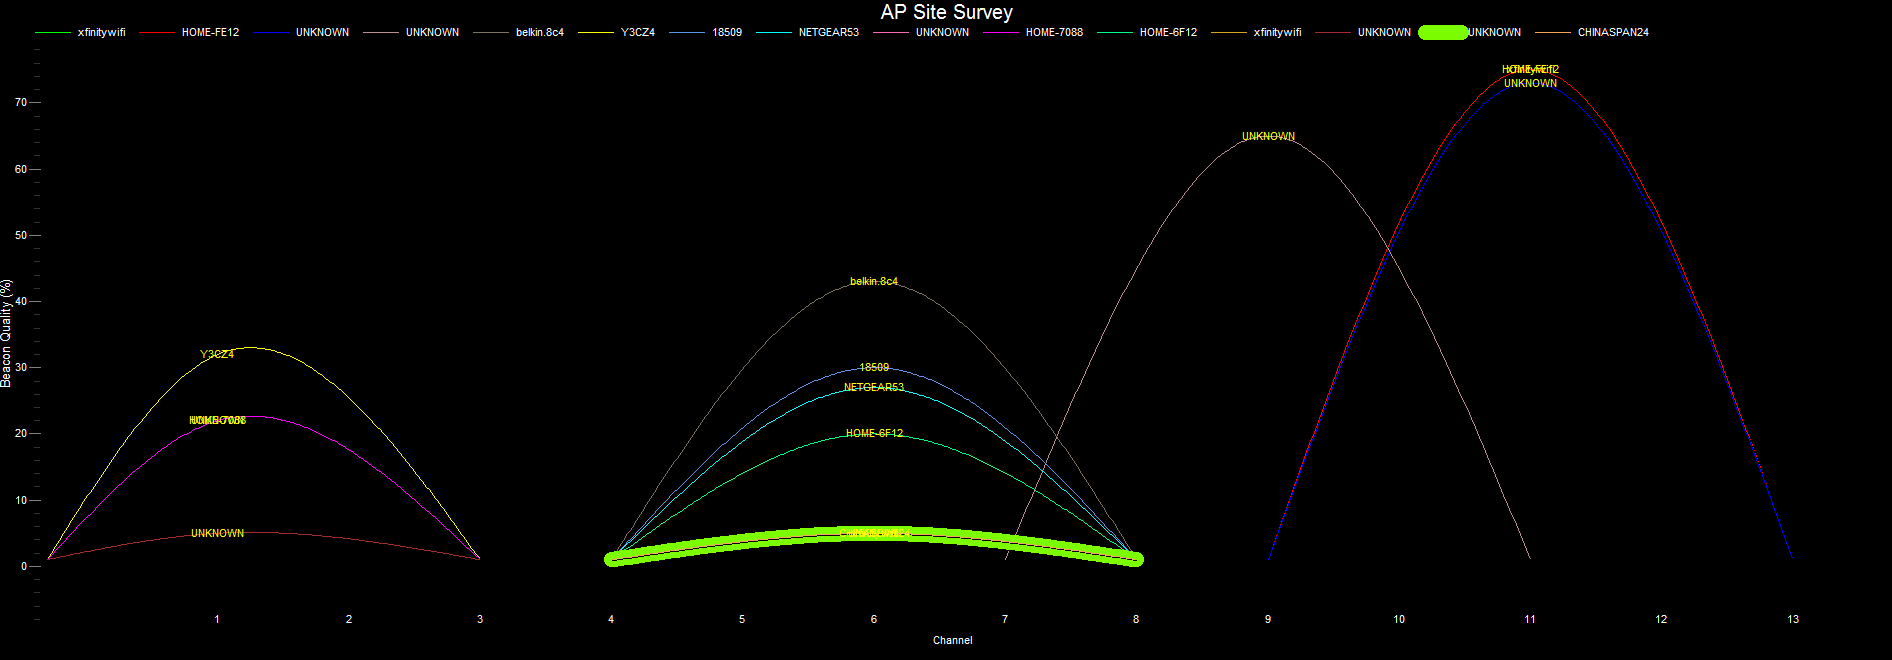Click the belkin.8c4 label at curve peak

[874, 281]
